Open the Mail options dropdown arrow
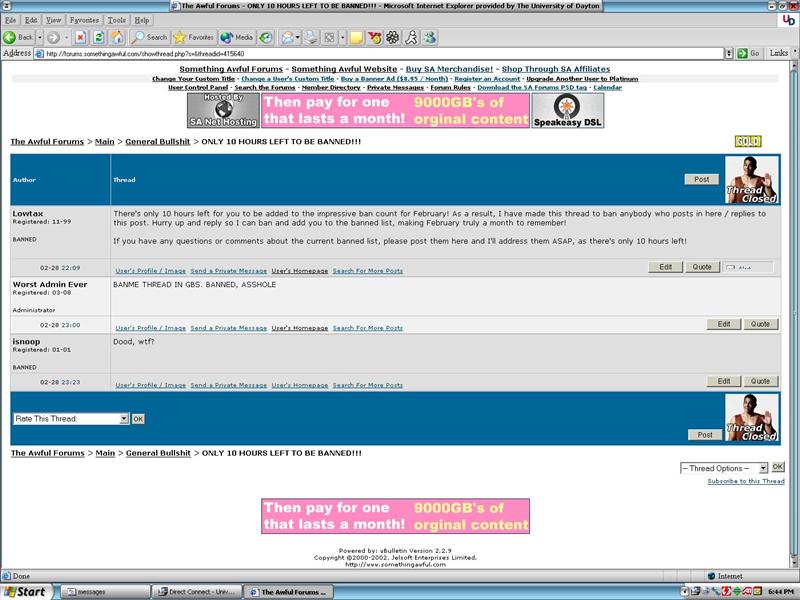The image size is (800, 600). pos(297,37)
